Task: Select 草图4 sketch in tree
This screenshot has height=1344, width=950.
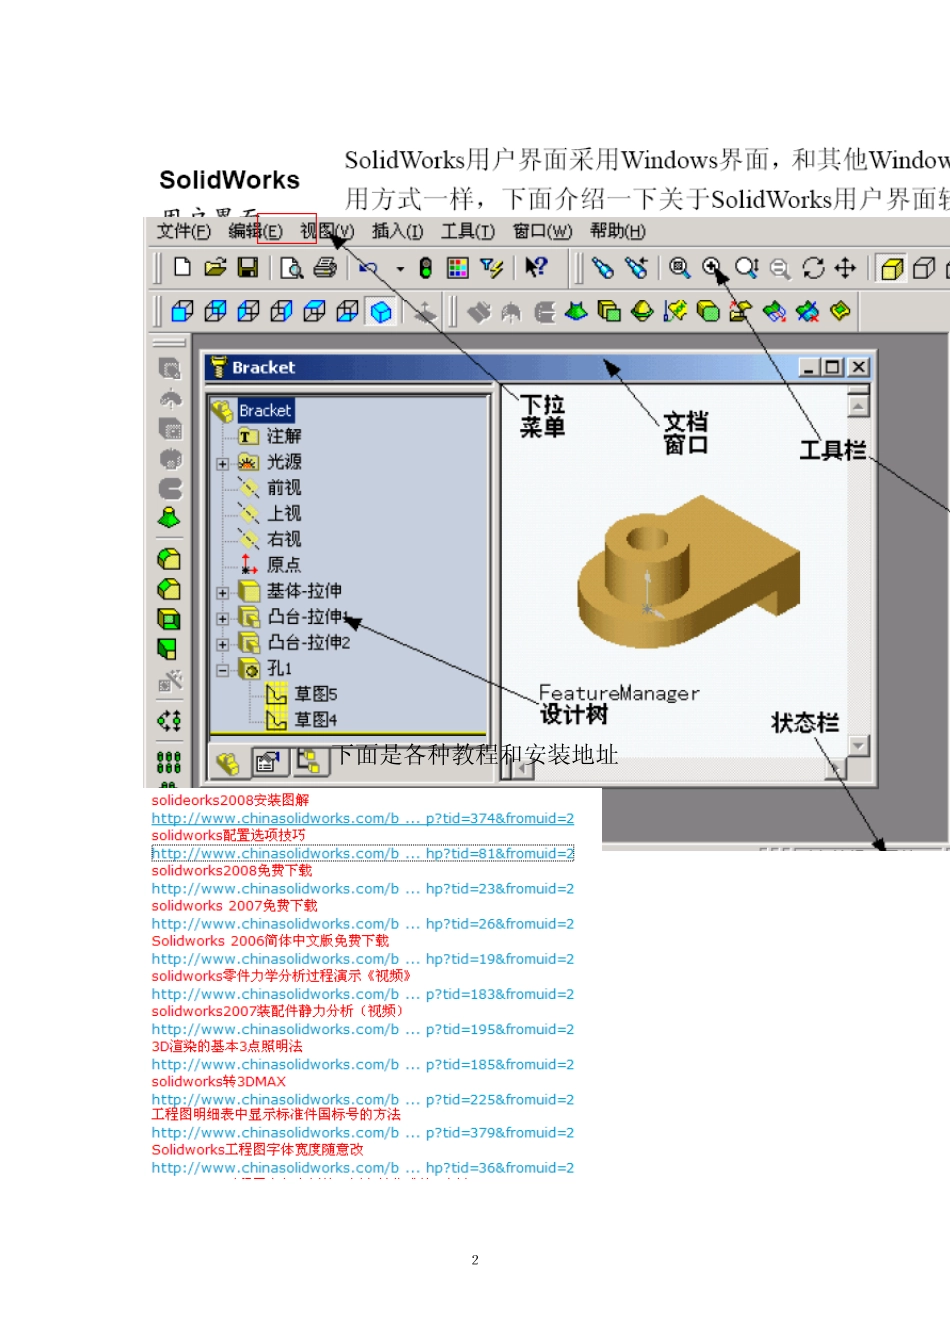Action: click(315, 720)
